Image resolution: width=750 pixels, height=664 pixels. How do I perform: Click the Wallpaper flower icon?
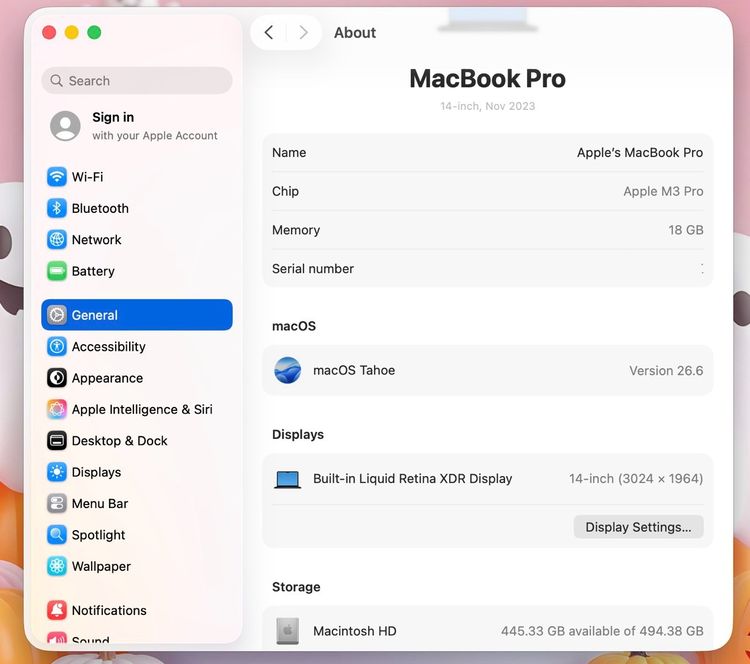click(x=56, y=566)
